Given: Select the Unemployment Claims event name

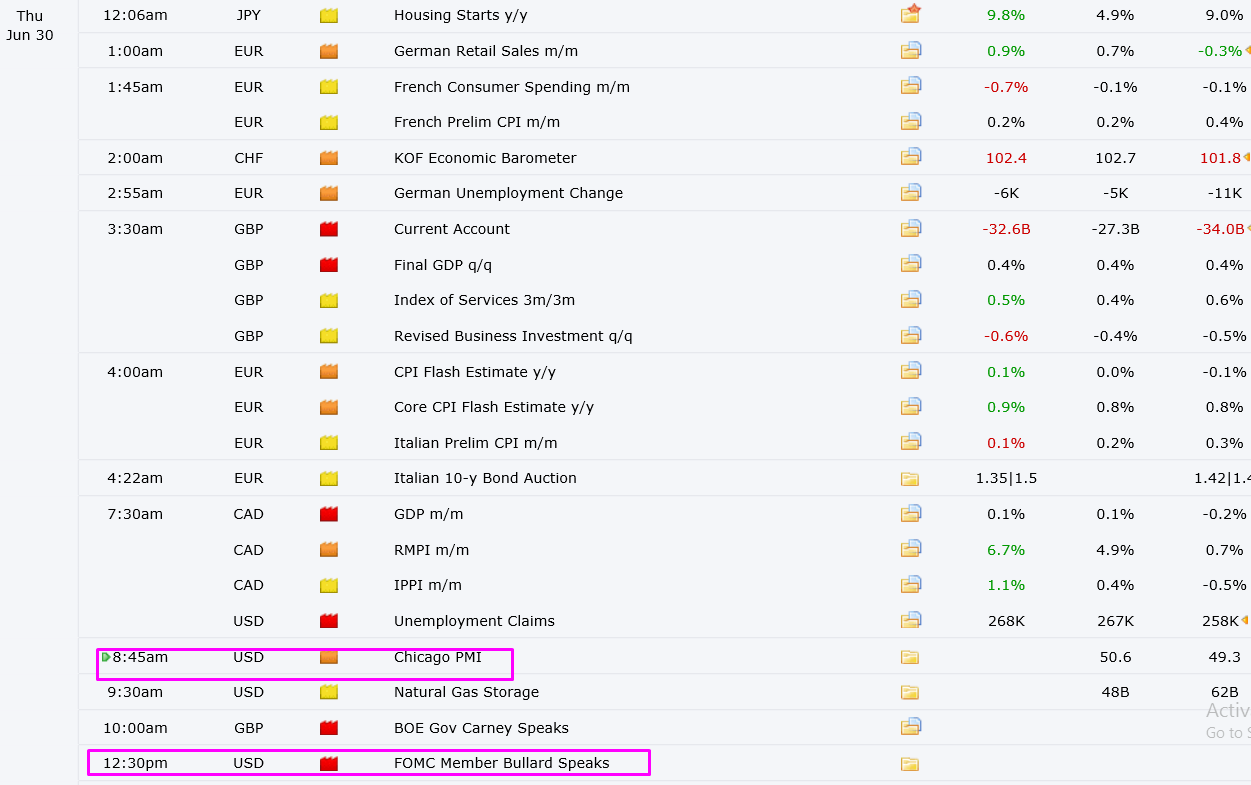Looking at the screenshot, I should click(x=474, y=621).
